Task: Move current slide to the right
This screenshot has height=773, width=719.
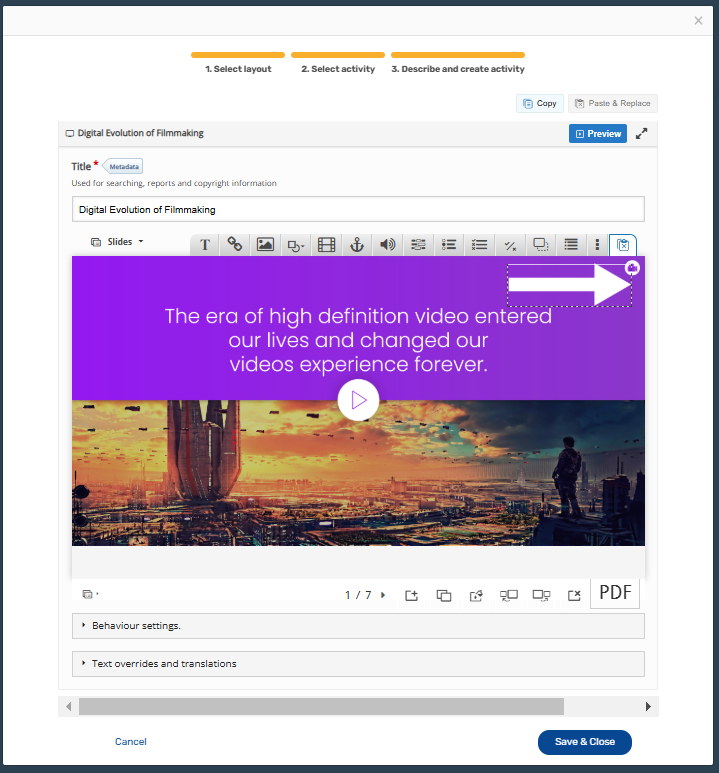Action: (x=541, y=595)
